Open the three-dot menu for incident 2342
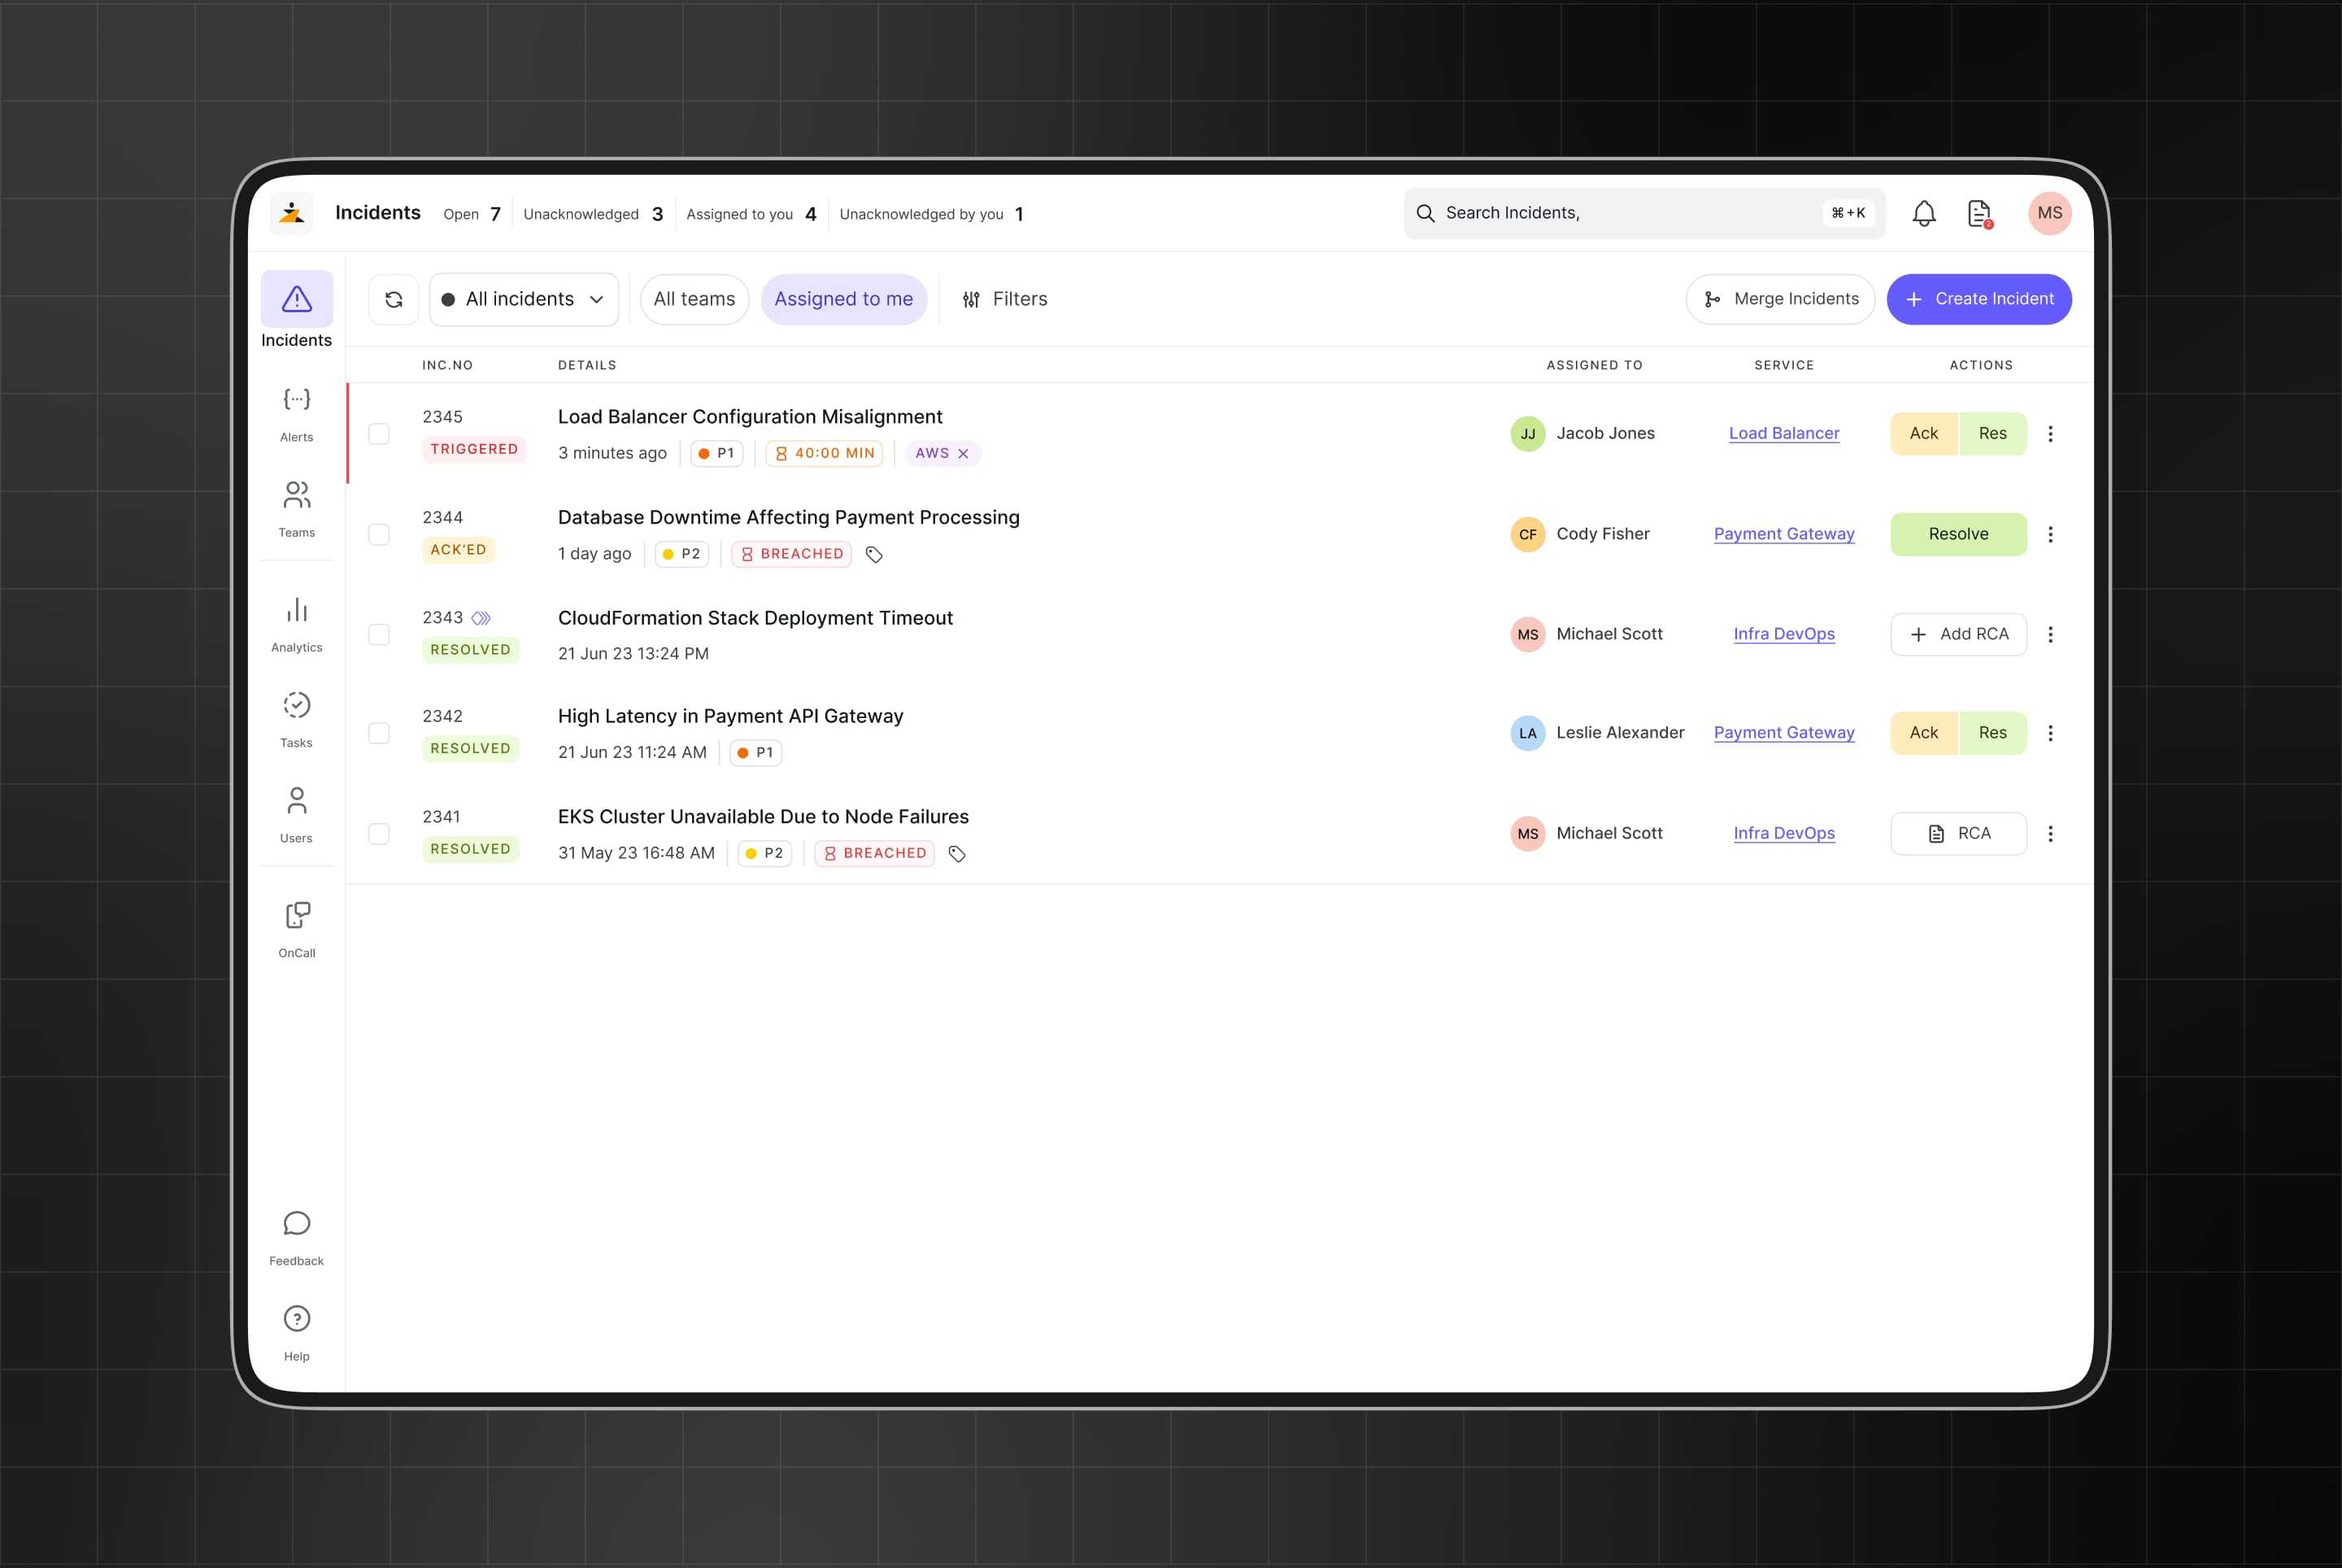The width and height of the screenshot is (2342, 1568). coord(2050,733)
